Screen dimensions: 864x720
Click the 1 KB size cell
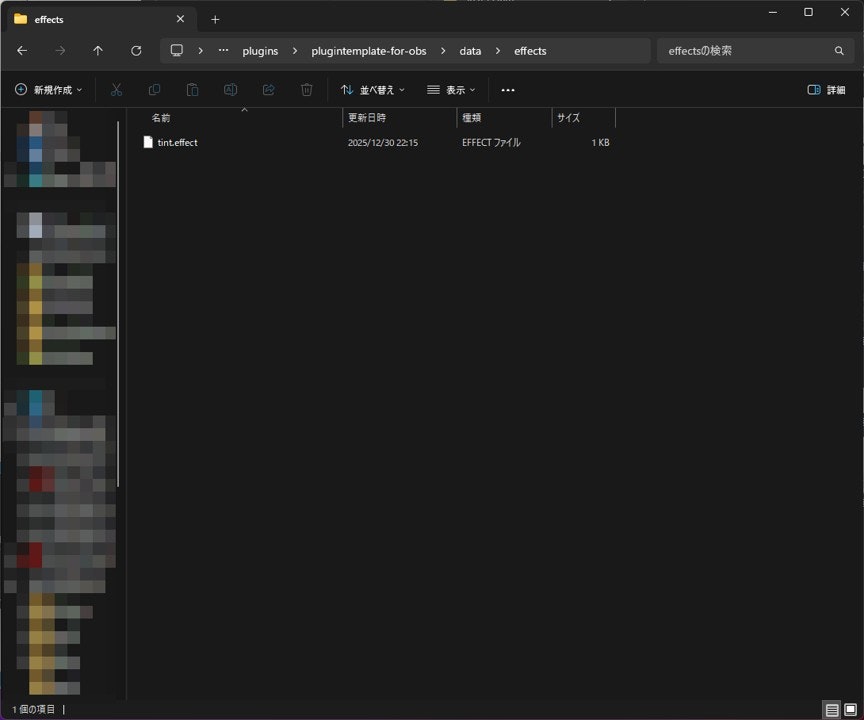601,143
